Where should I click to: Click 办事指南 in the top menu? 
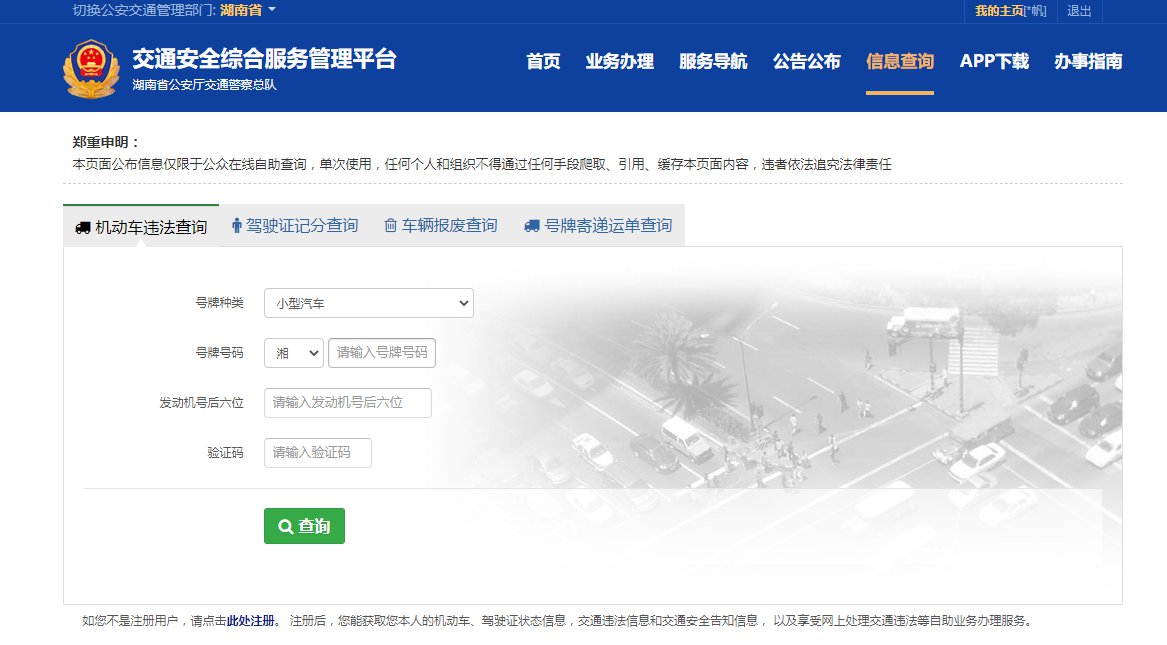pos(1088,61)
